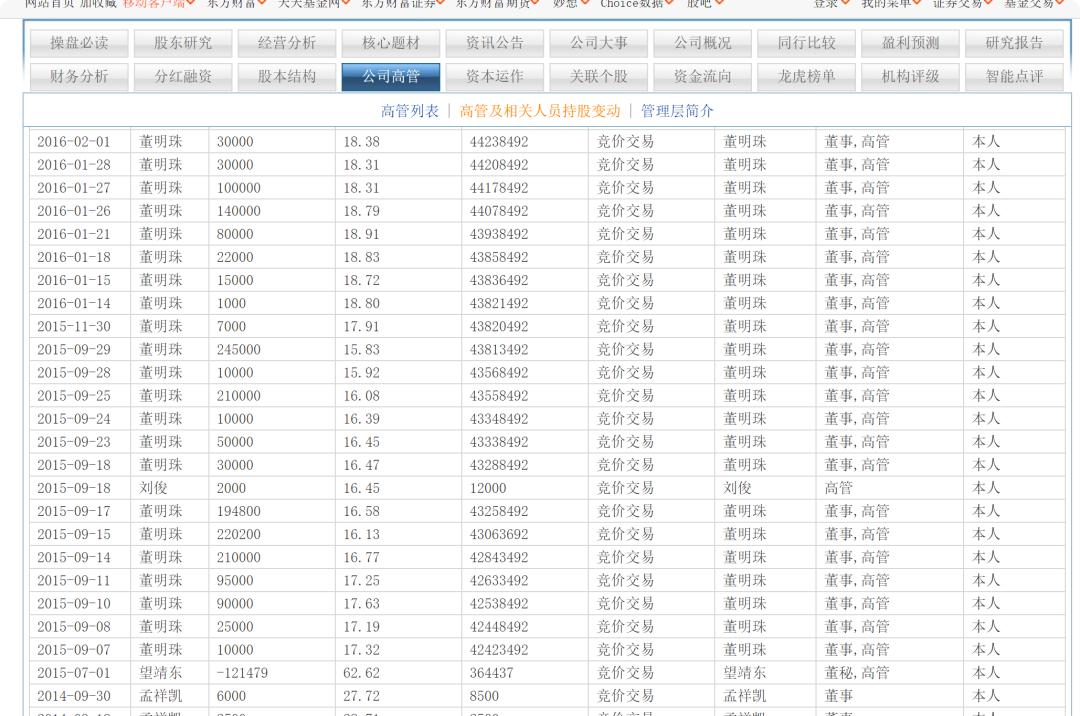
Task: Click the change amount 140000
Action: 238,211
